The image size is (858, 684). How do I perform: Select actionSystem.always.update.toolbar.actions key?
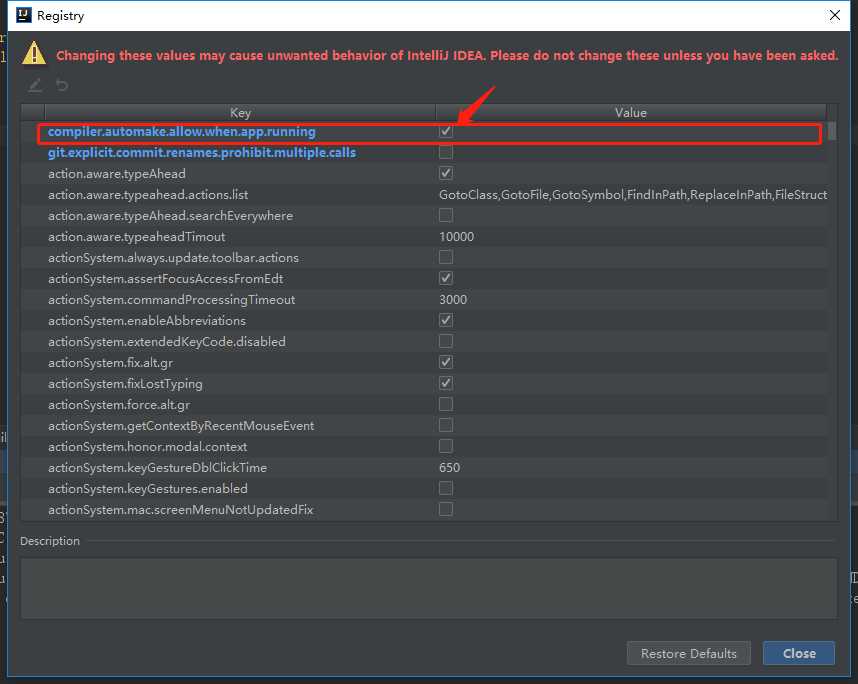pyautogui.click(x=173, y=258)
